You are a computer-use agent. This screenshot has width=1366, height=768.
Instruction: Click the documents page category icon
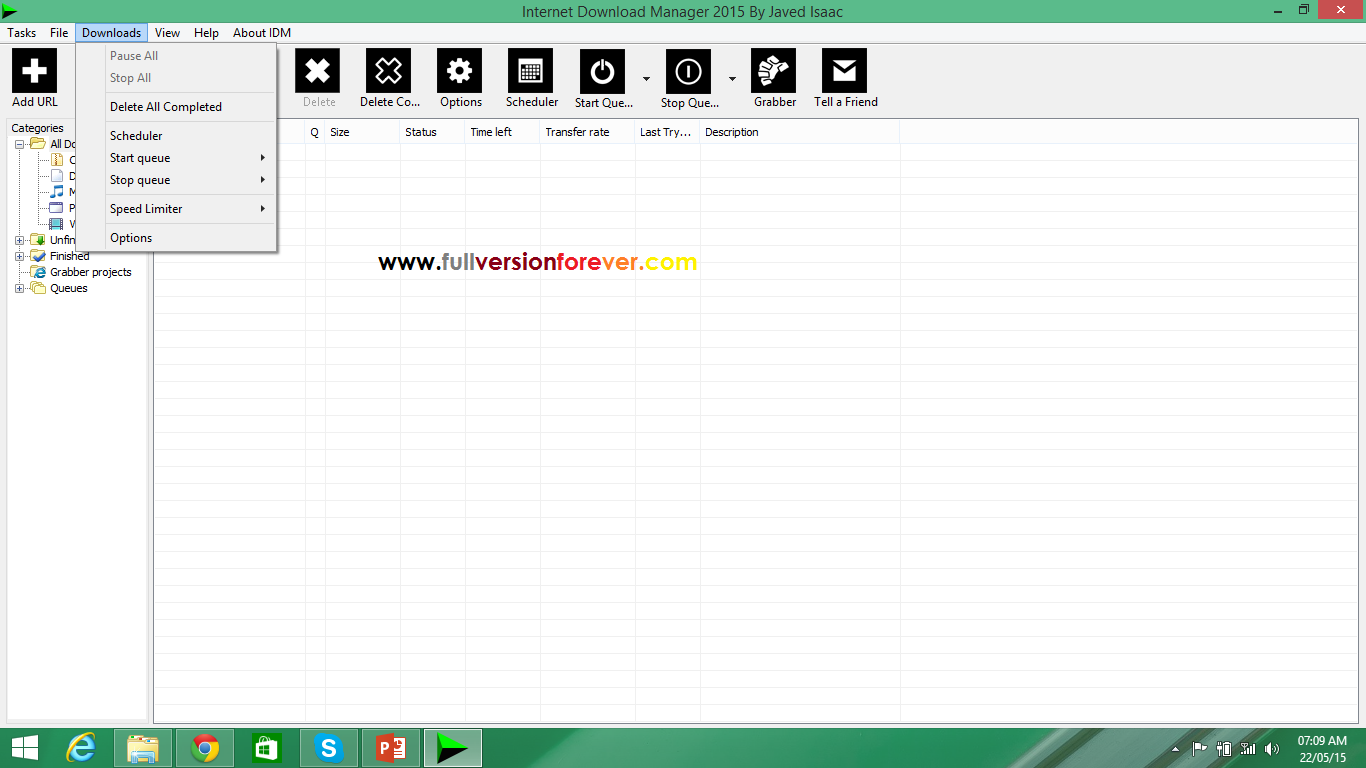click(57, 176)
